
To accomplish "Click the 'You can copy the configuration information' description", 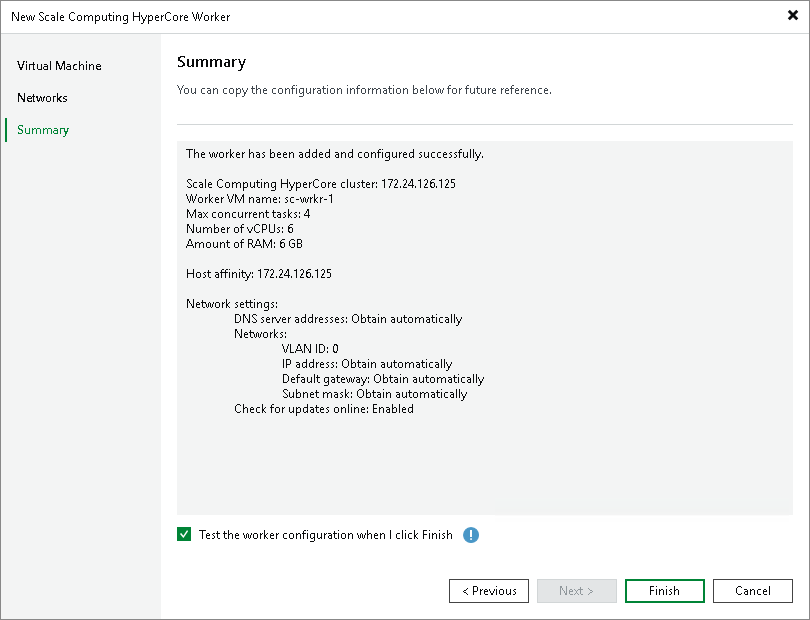I will click(x=364, y=90).
